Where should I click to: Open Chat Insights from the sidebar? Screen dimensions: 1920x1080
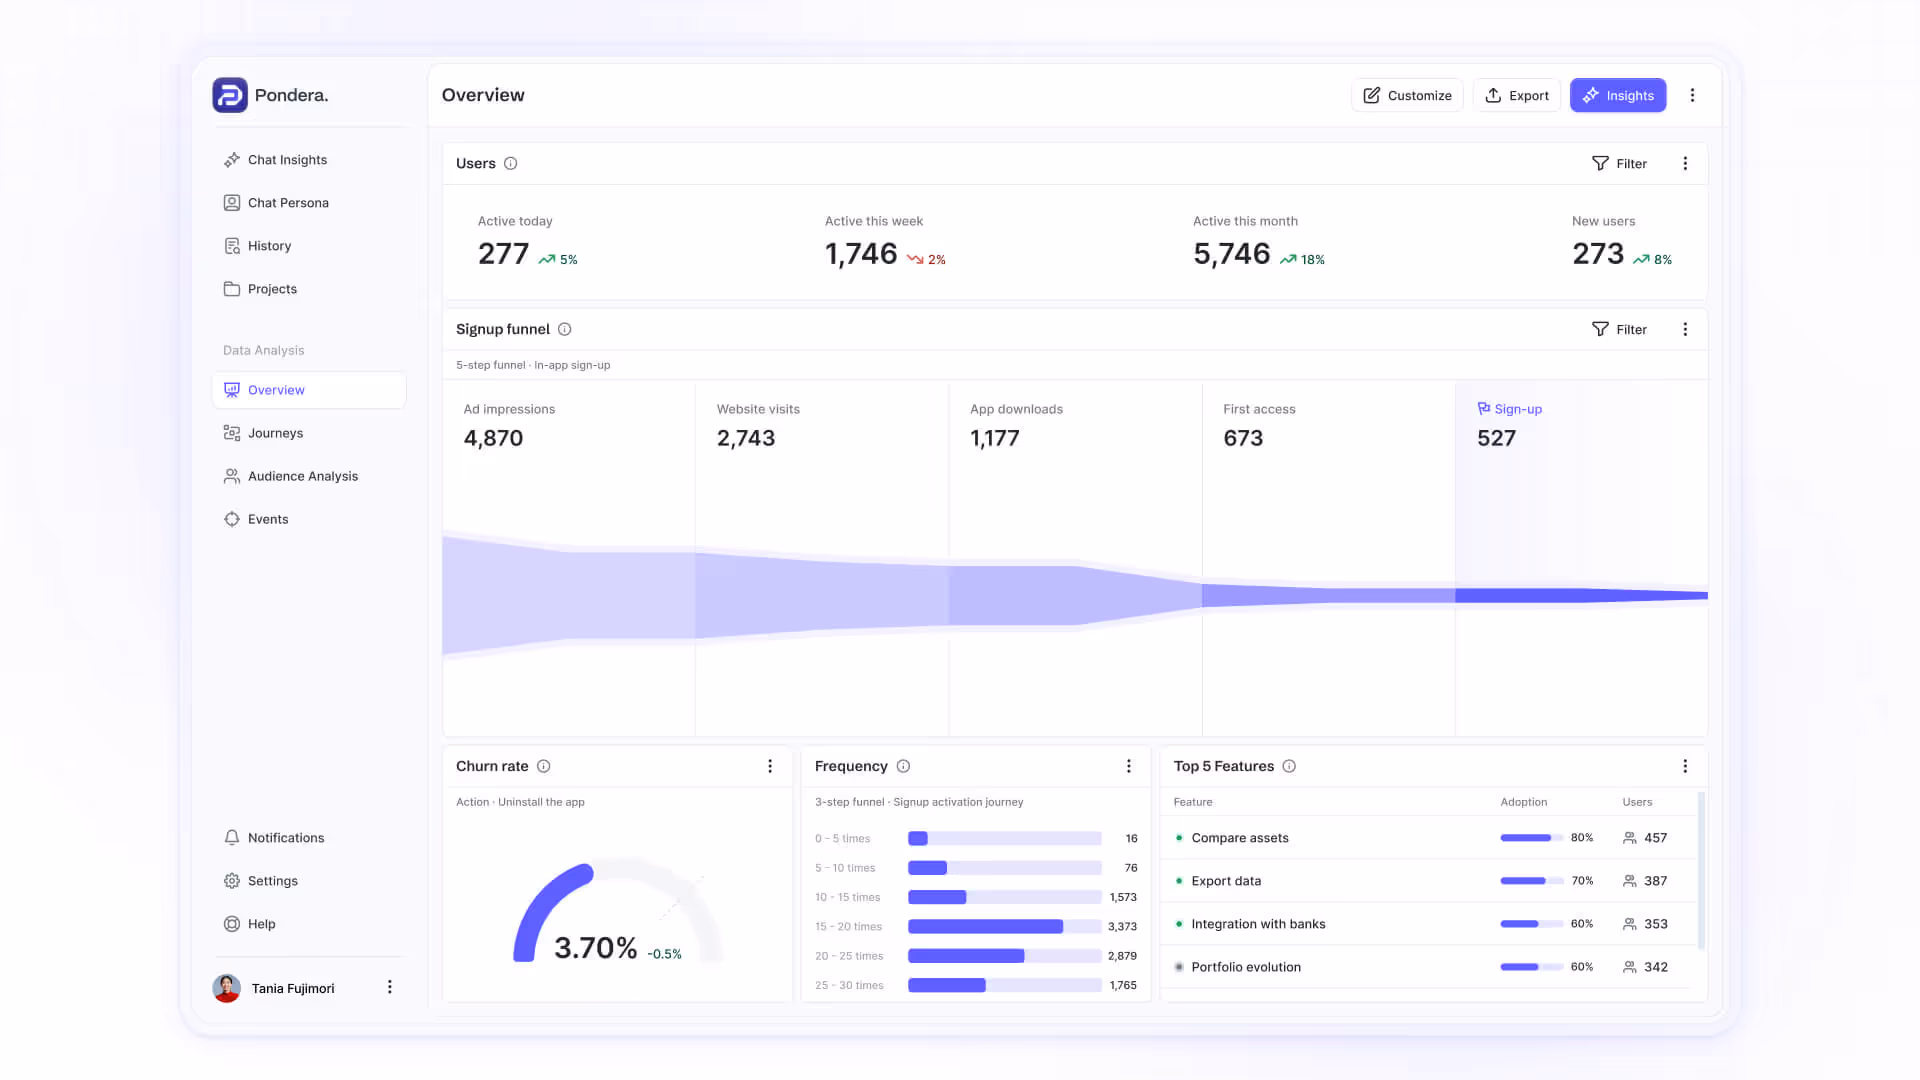pyautogui.click(x=287, y=159)
